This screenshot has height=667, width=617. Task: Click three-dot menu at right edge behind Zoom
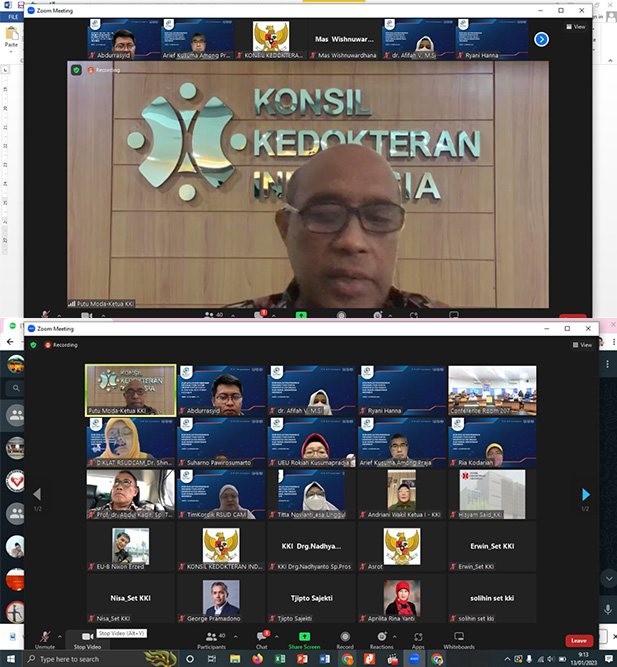[x=608, y=364]
